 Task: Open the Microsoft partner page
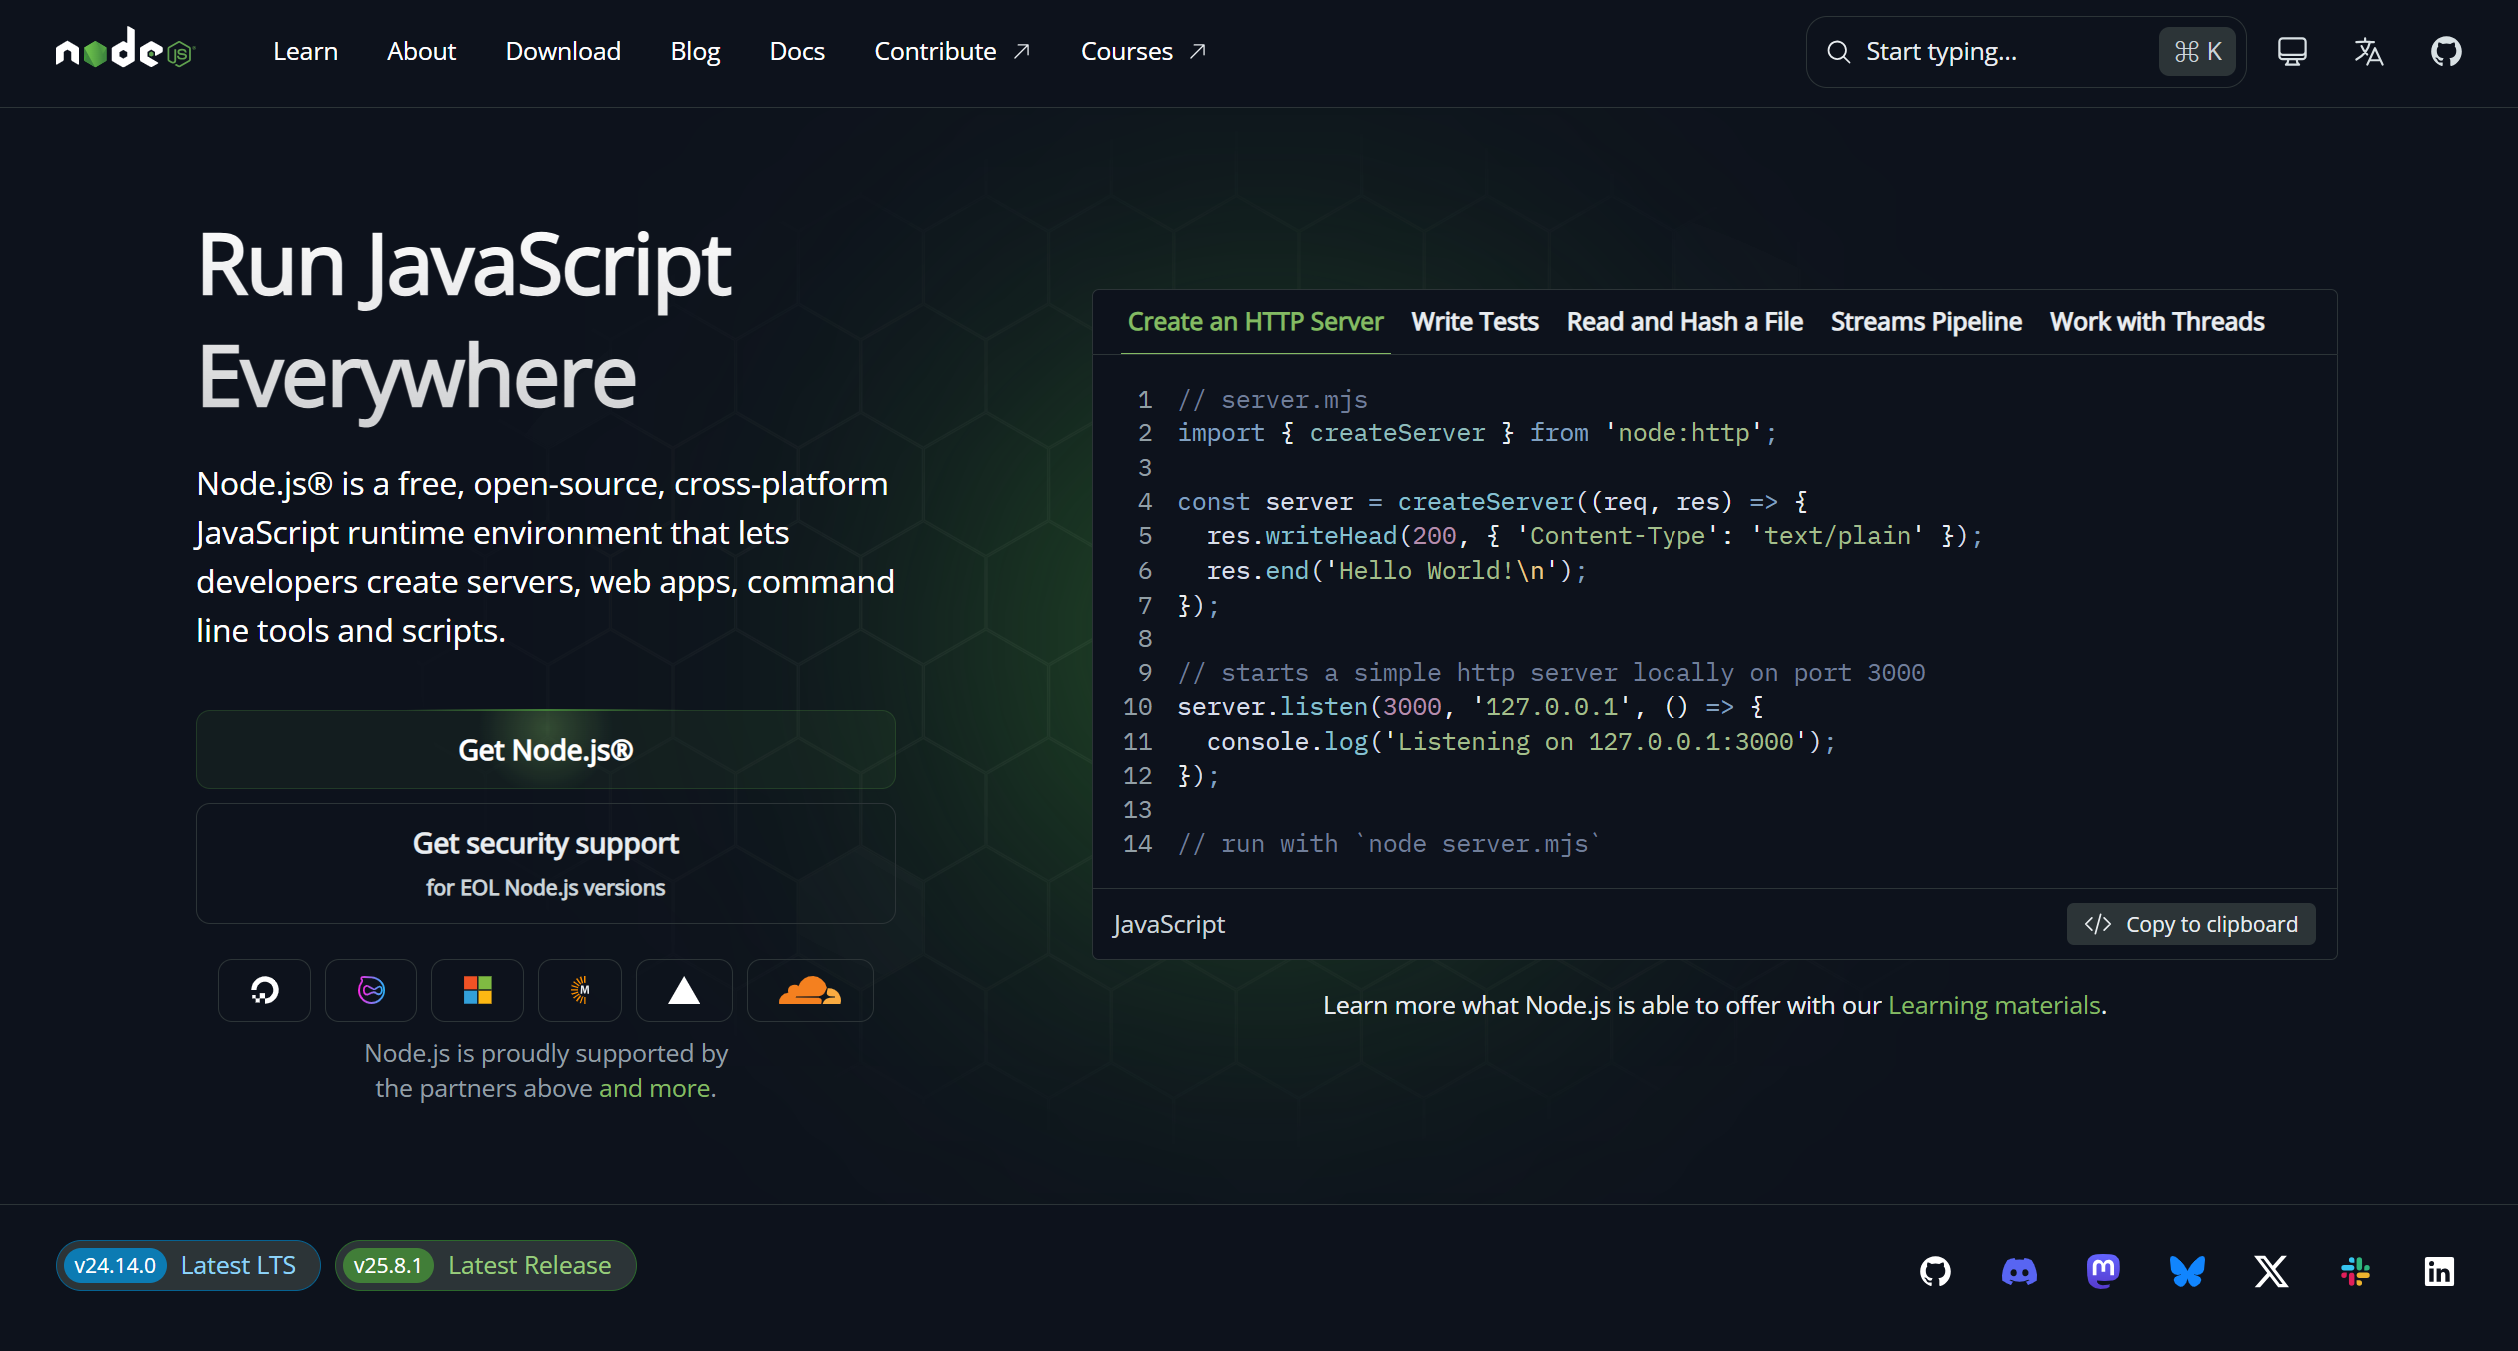[x=477, y=990]
